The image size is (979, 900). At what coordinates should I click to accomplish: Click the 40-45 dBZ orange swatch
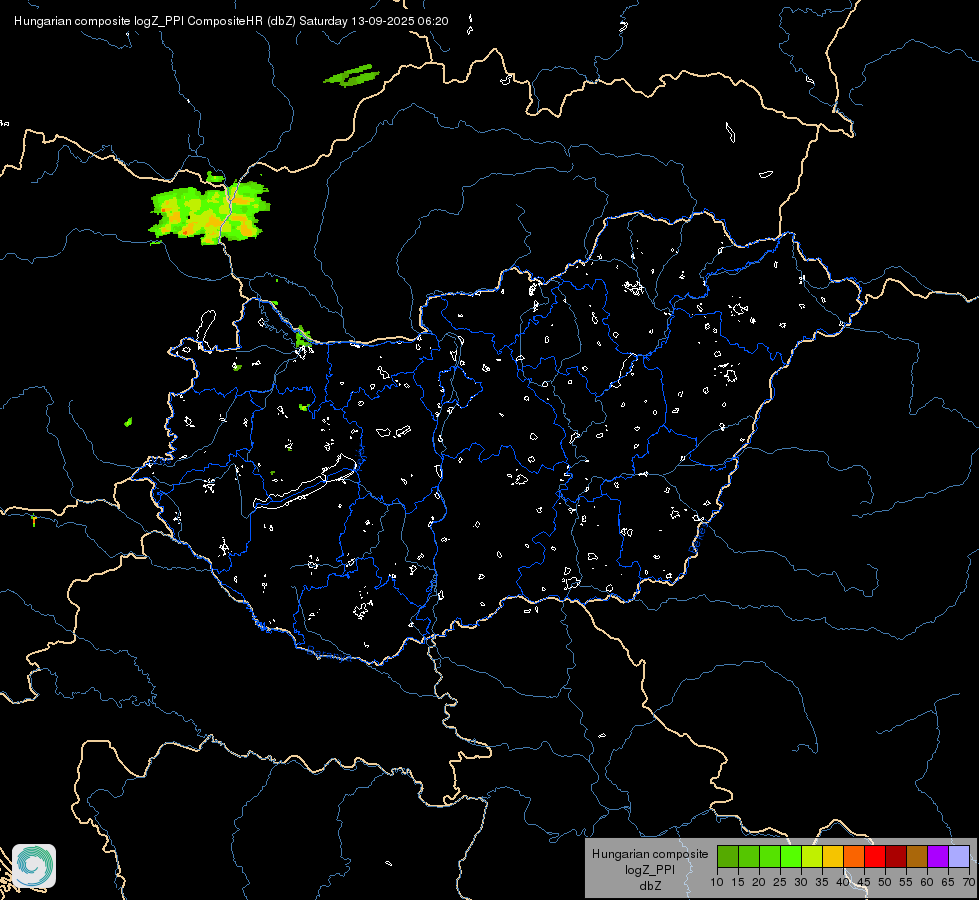[854, 856]
